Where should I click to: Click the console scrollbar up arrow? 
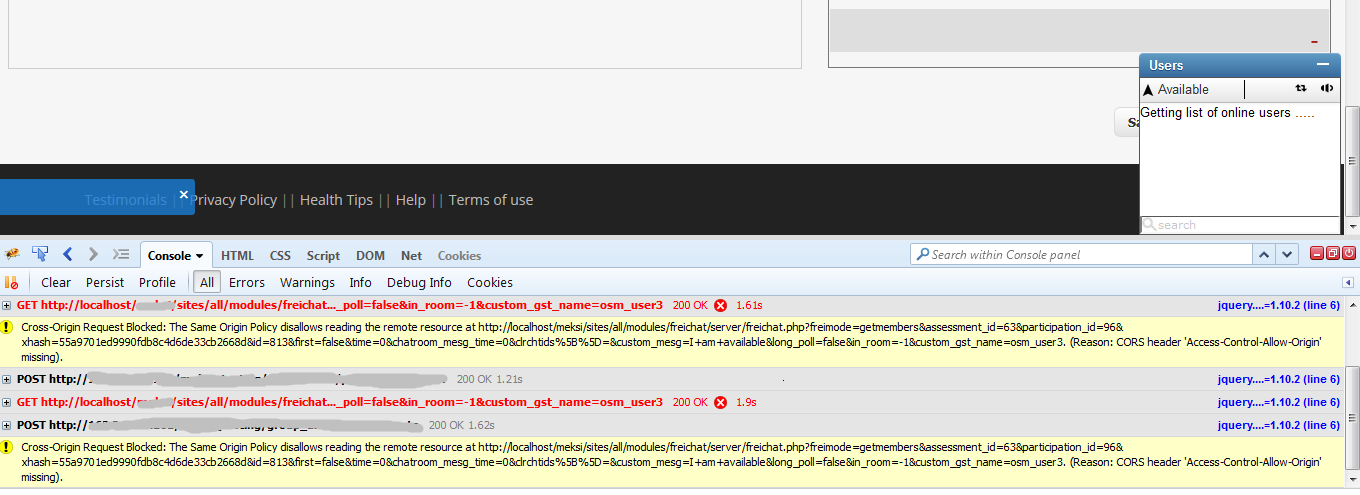tap(1351, 303)
